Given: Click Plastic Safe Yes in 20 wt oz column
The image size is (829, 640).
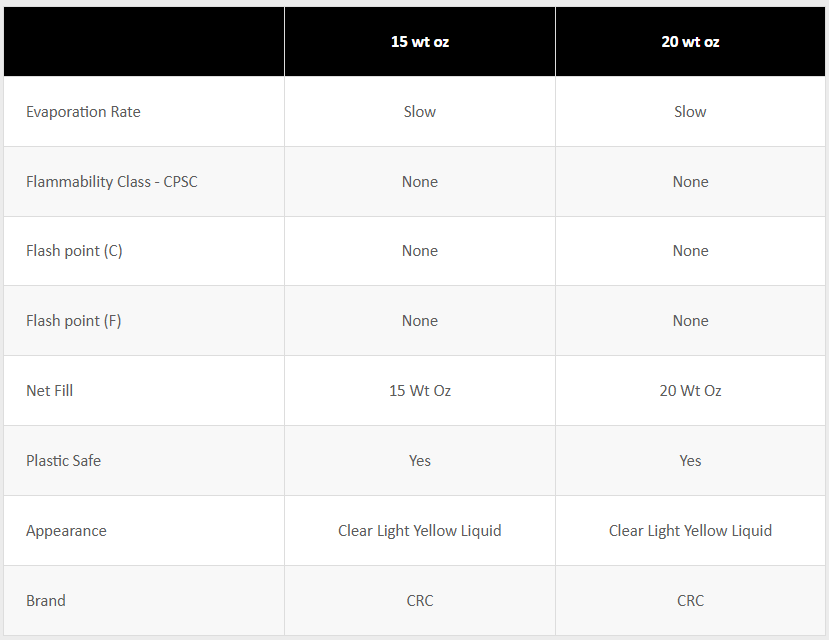Looking at the screenshot, I should (690, 461).
